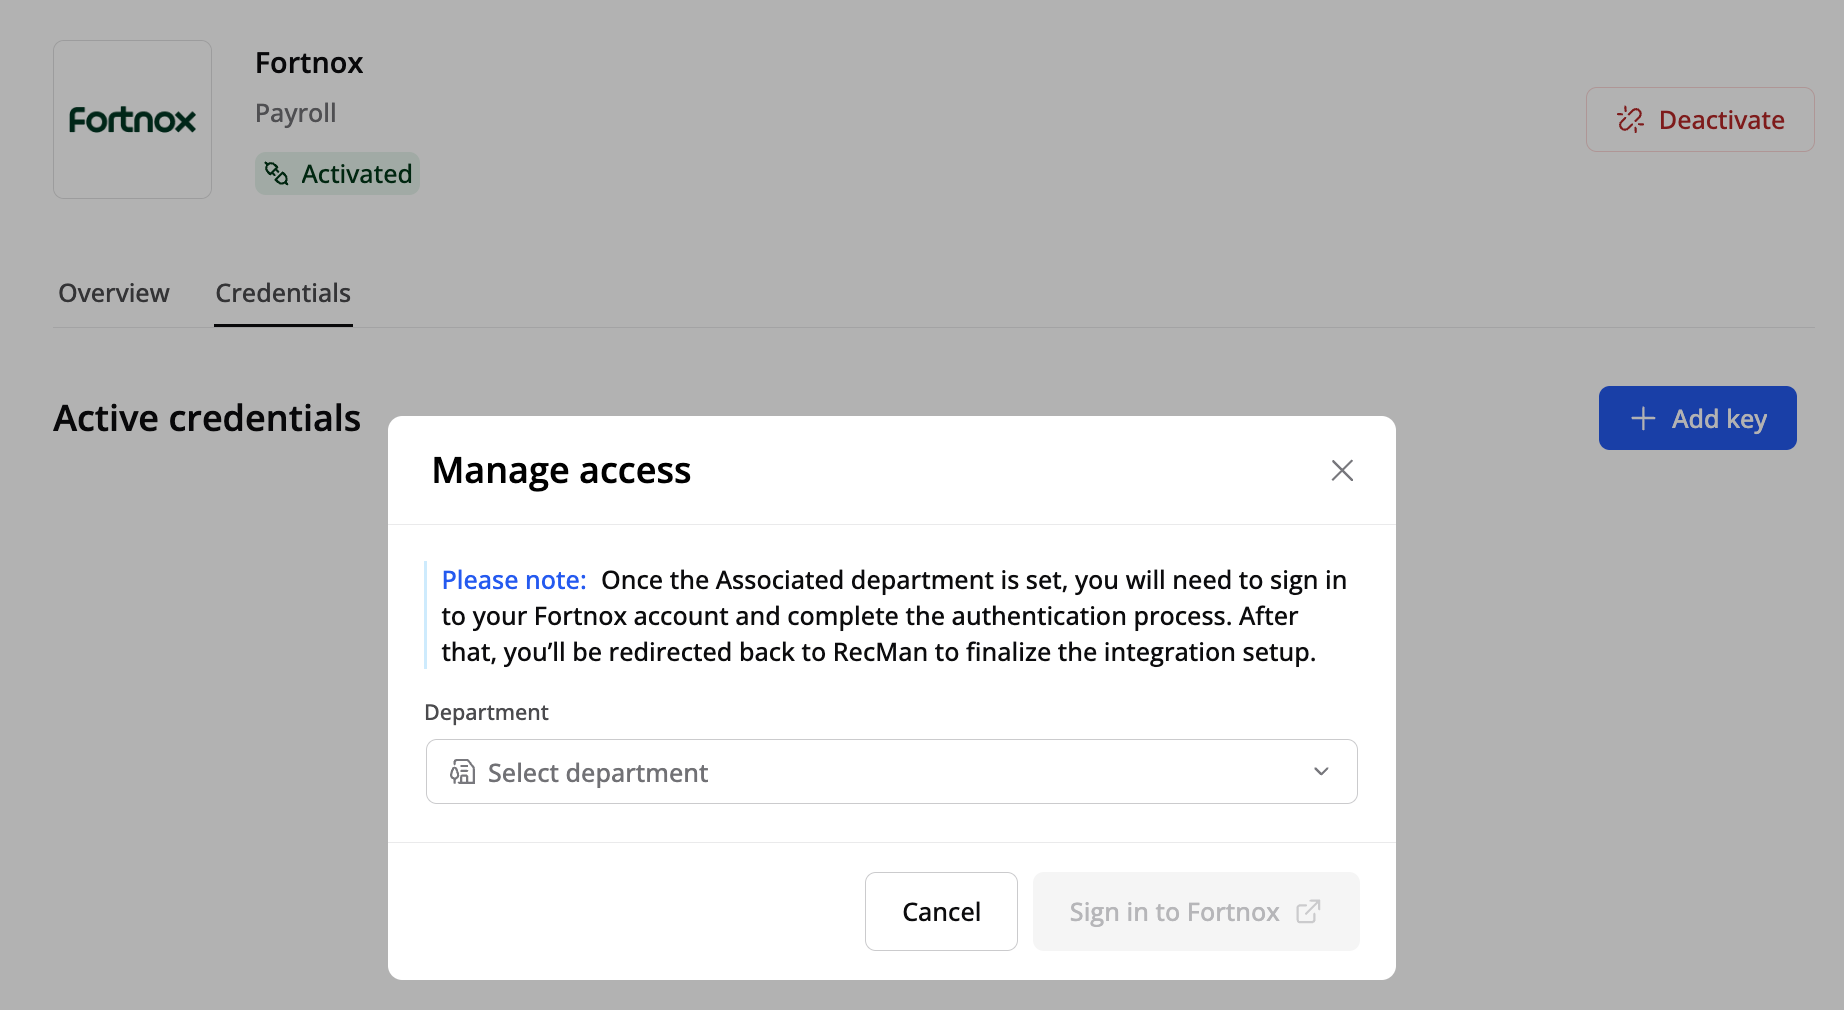This screenshot has width=1844, height=1010.
Task: Click the external-link icon on Sign in to Fortnox
Action: tap(1308, 912)
